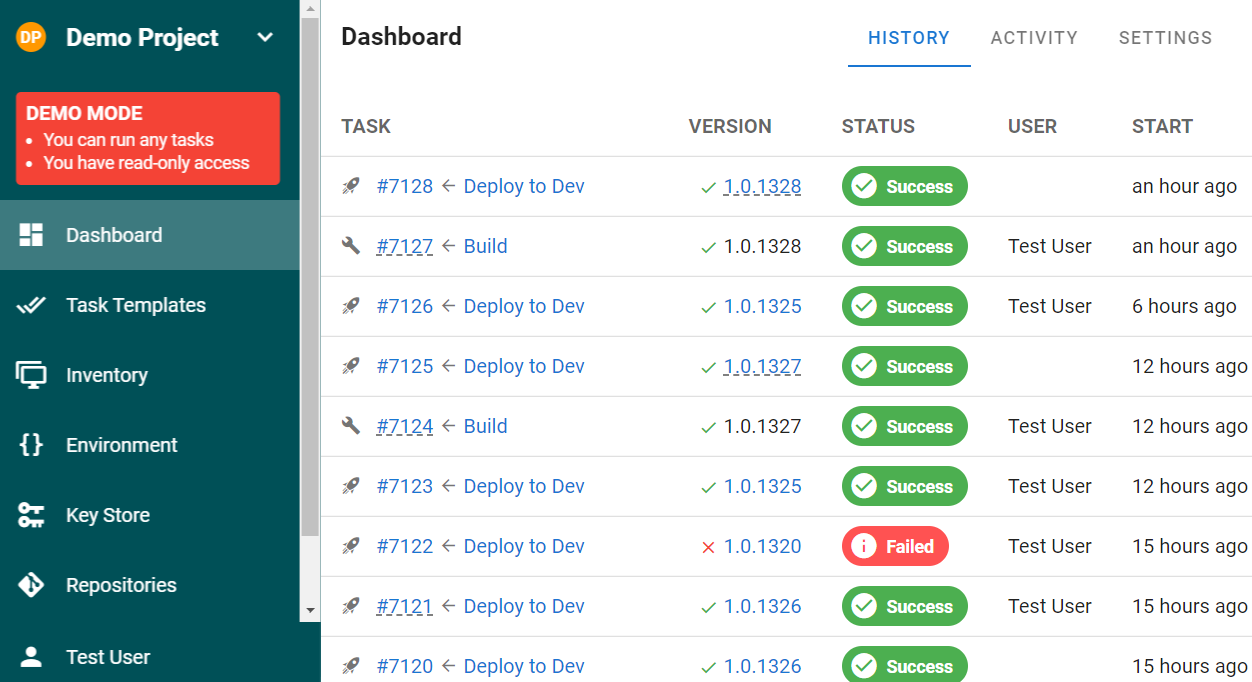Open the Dashboard section from the sidebar
This screenshot has width=1252, height=682.
[x=113, y=235]
